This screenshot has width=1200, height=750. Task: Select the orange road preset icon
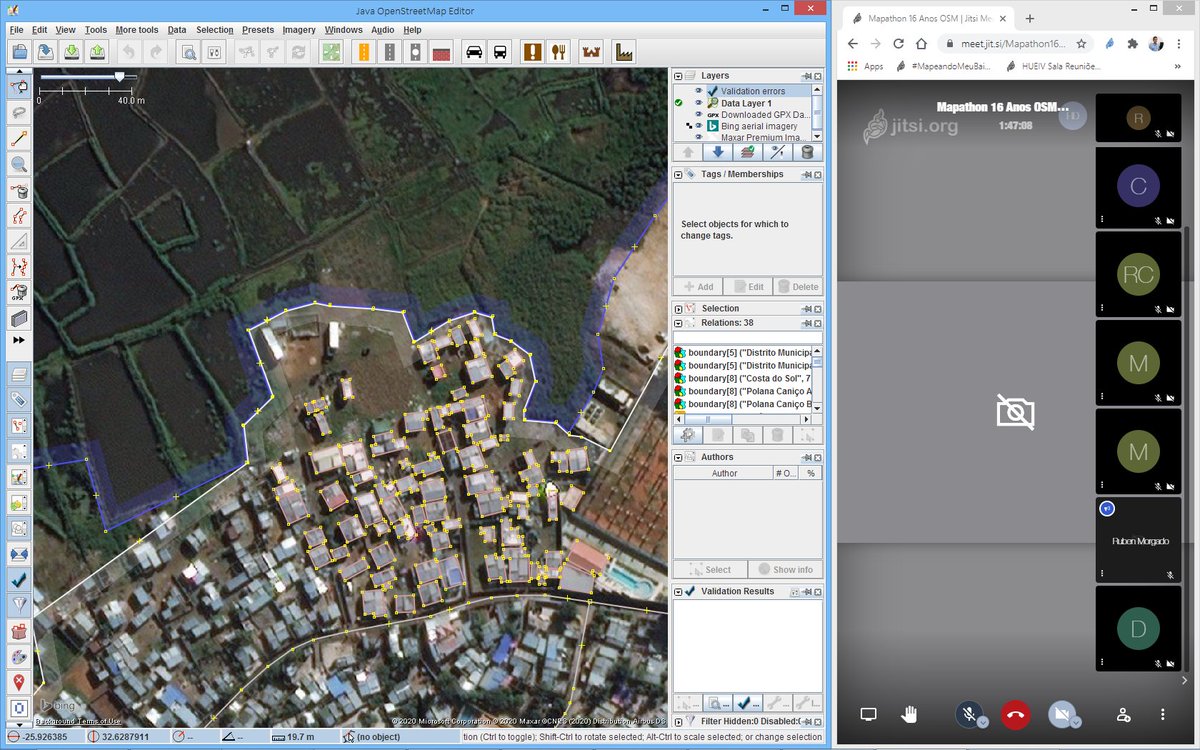coord(363,52)
